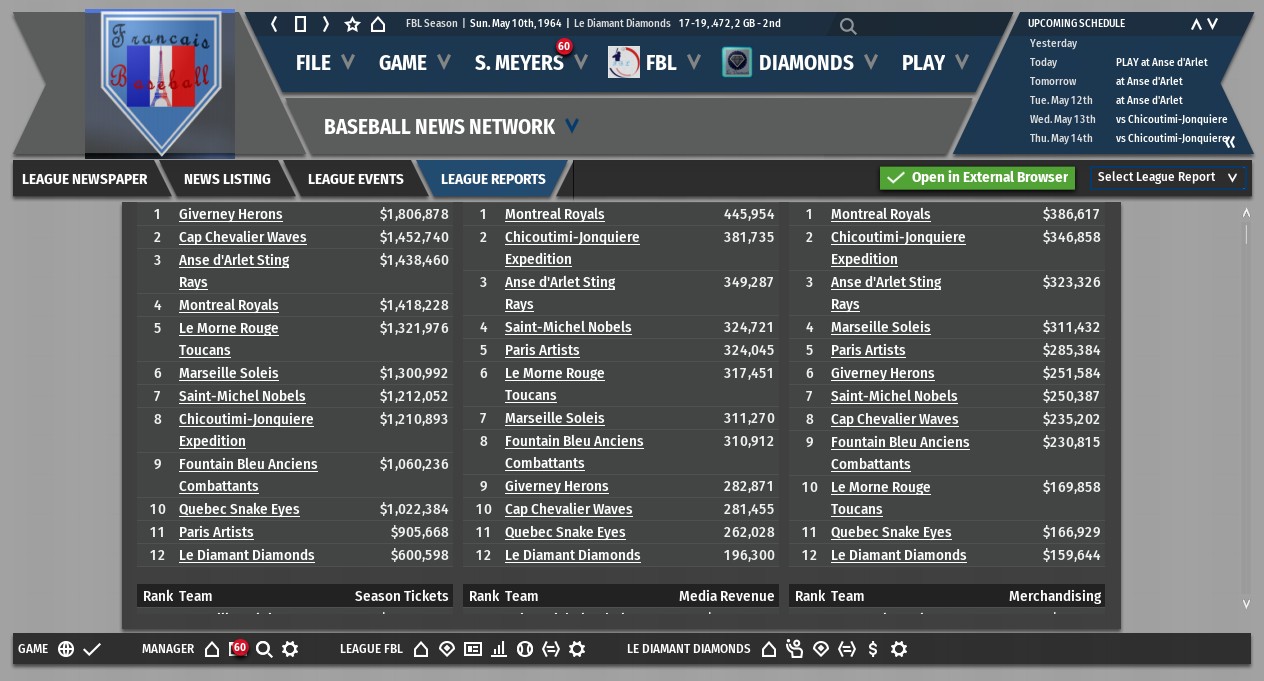Open the Baseball News Network dropdown arrow

(x=572, y=126)
